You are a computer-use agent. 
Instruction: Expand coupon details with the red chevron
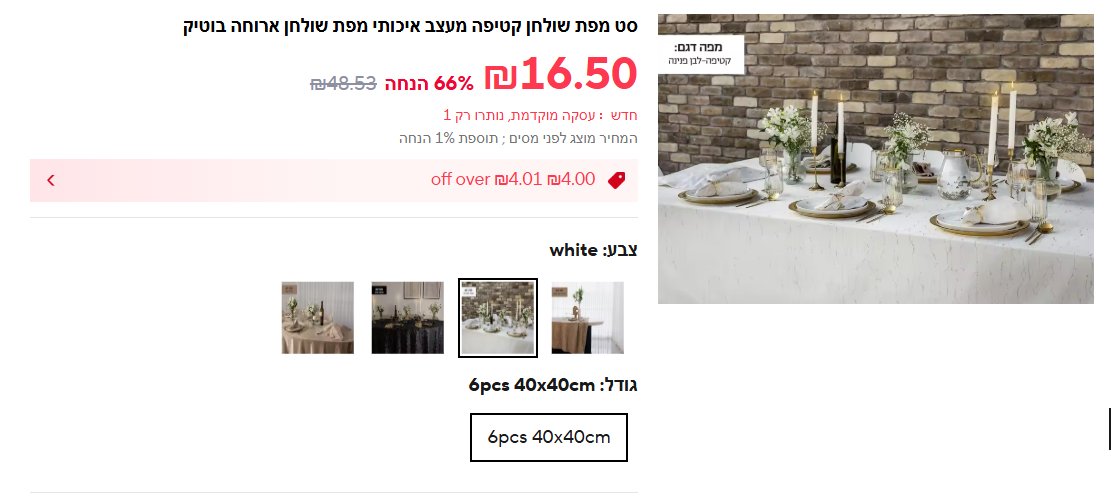tap(51, 180)
